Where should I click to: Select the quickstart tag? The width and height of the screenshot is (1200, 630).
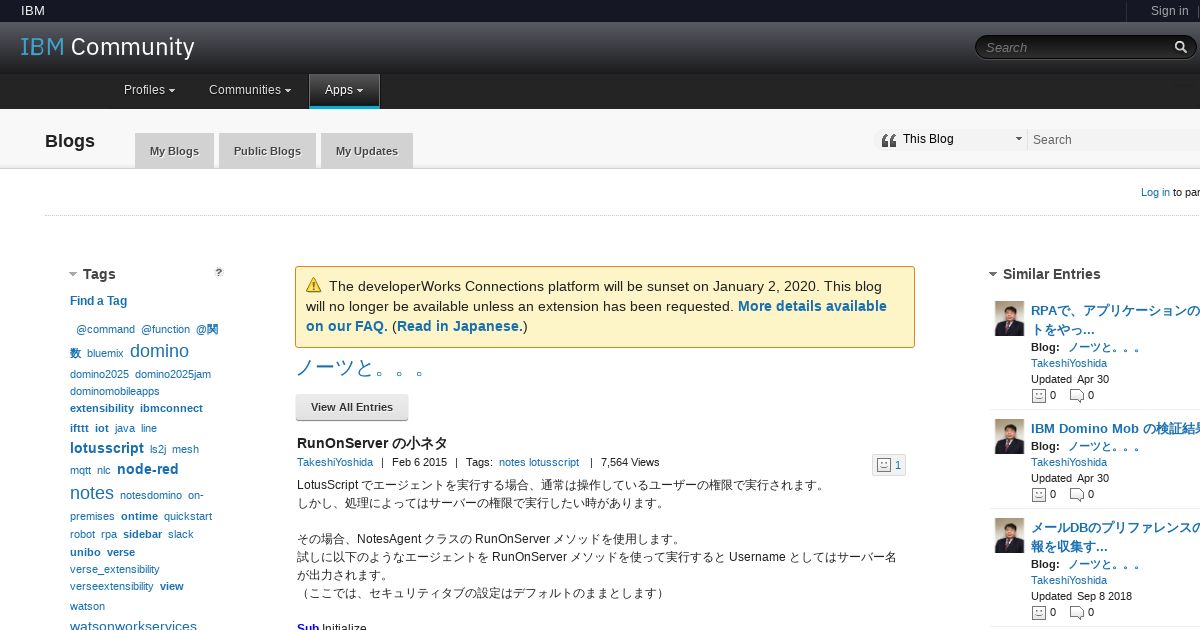point(188,516)
